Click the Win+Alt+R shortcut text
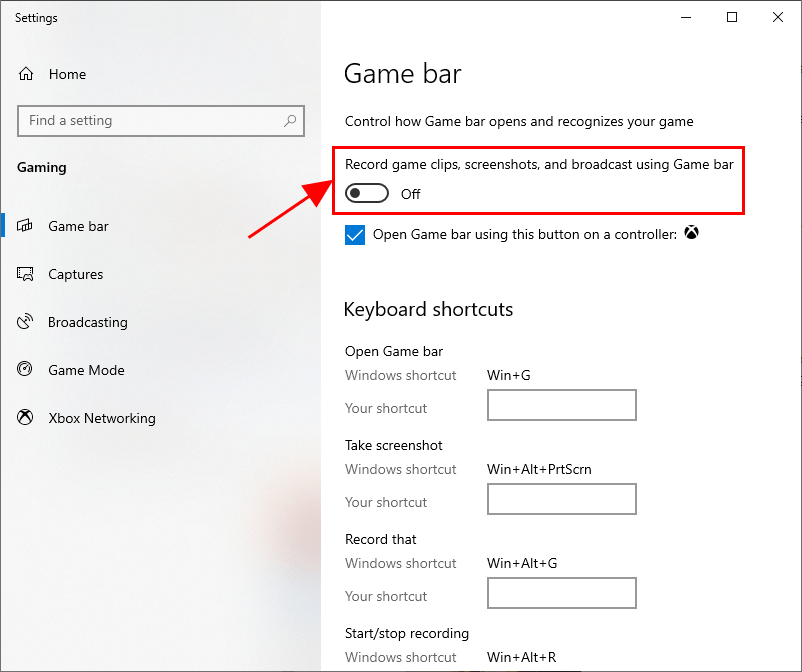Screen dimensions: 802x672 point(521,657)
